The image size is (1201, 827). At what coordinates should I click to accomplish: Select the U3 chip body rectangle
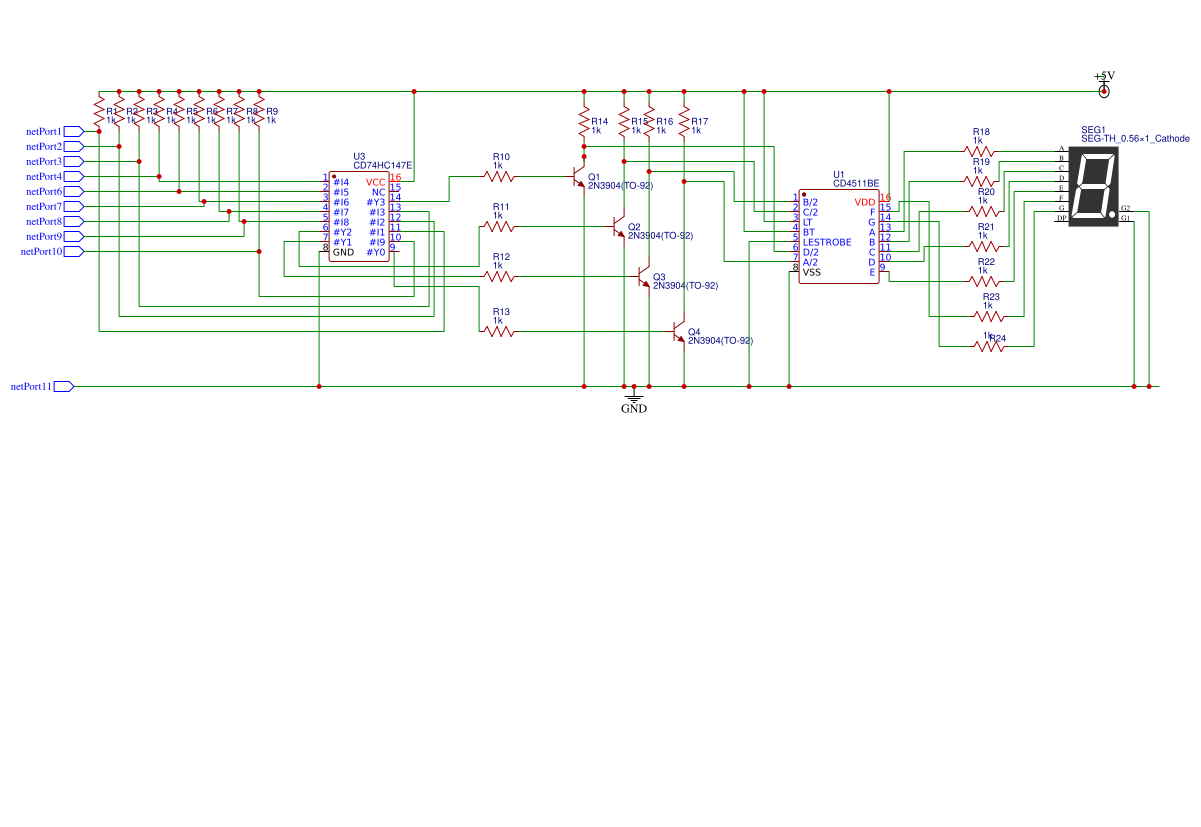point(359,217)
